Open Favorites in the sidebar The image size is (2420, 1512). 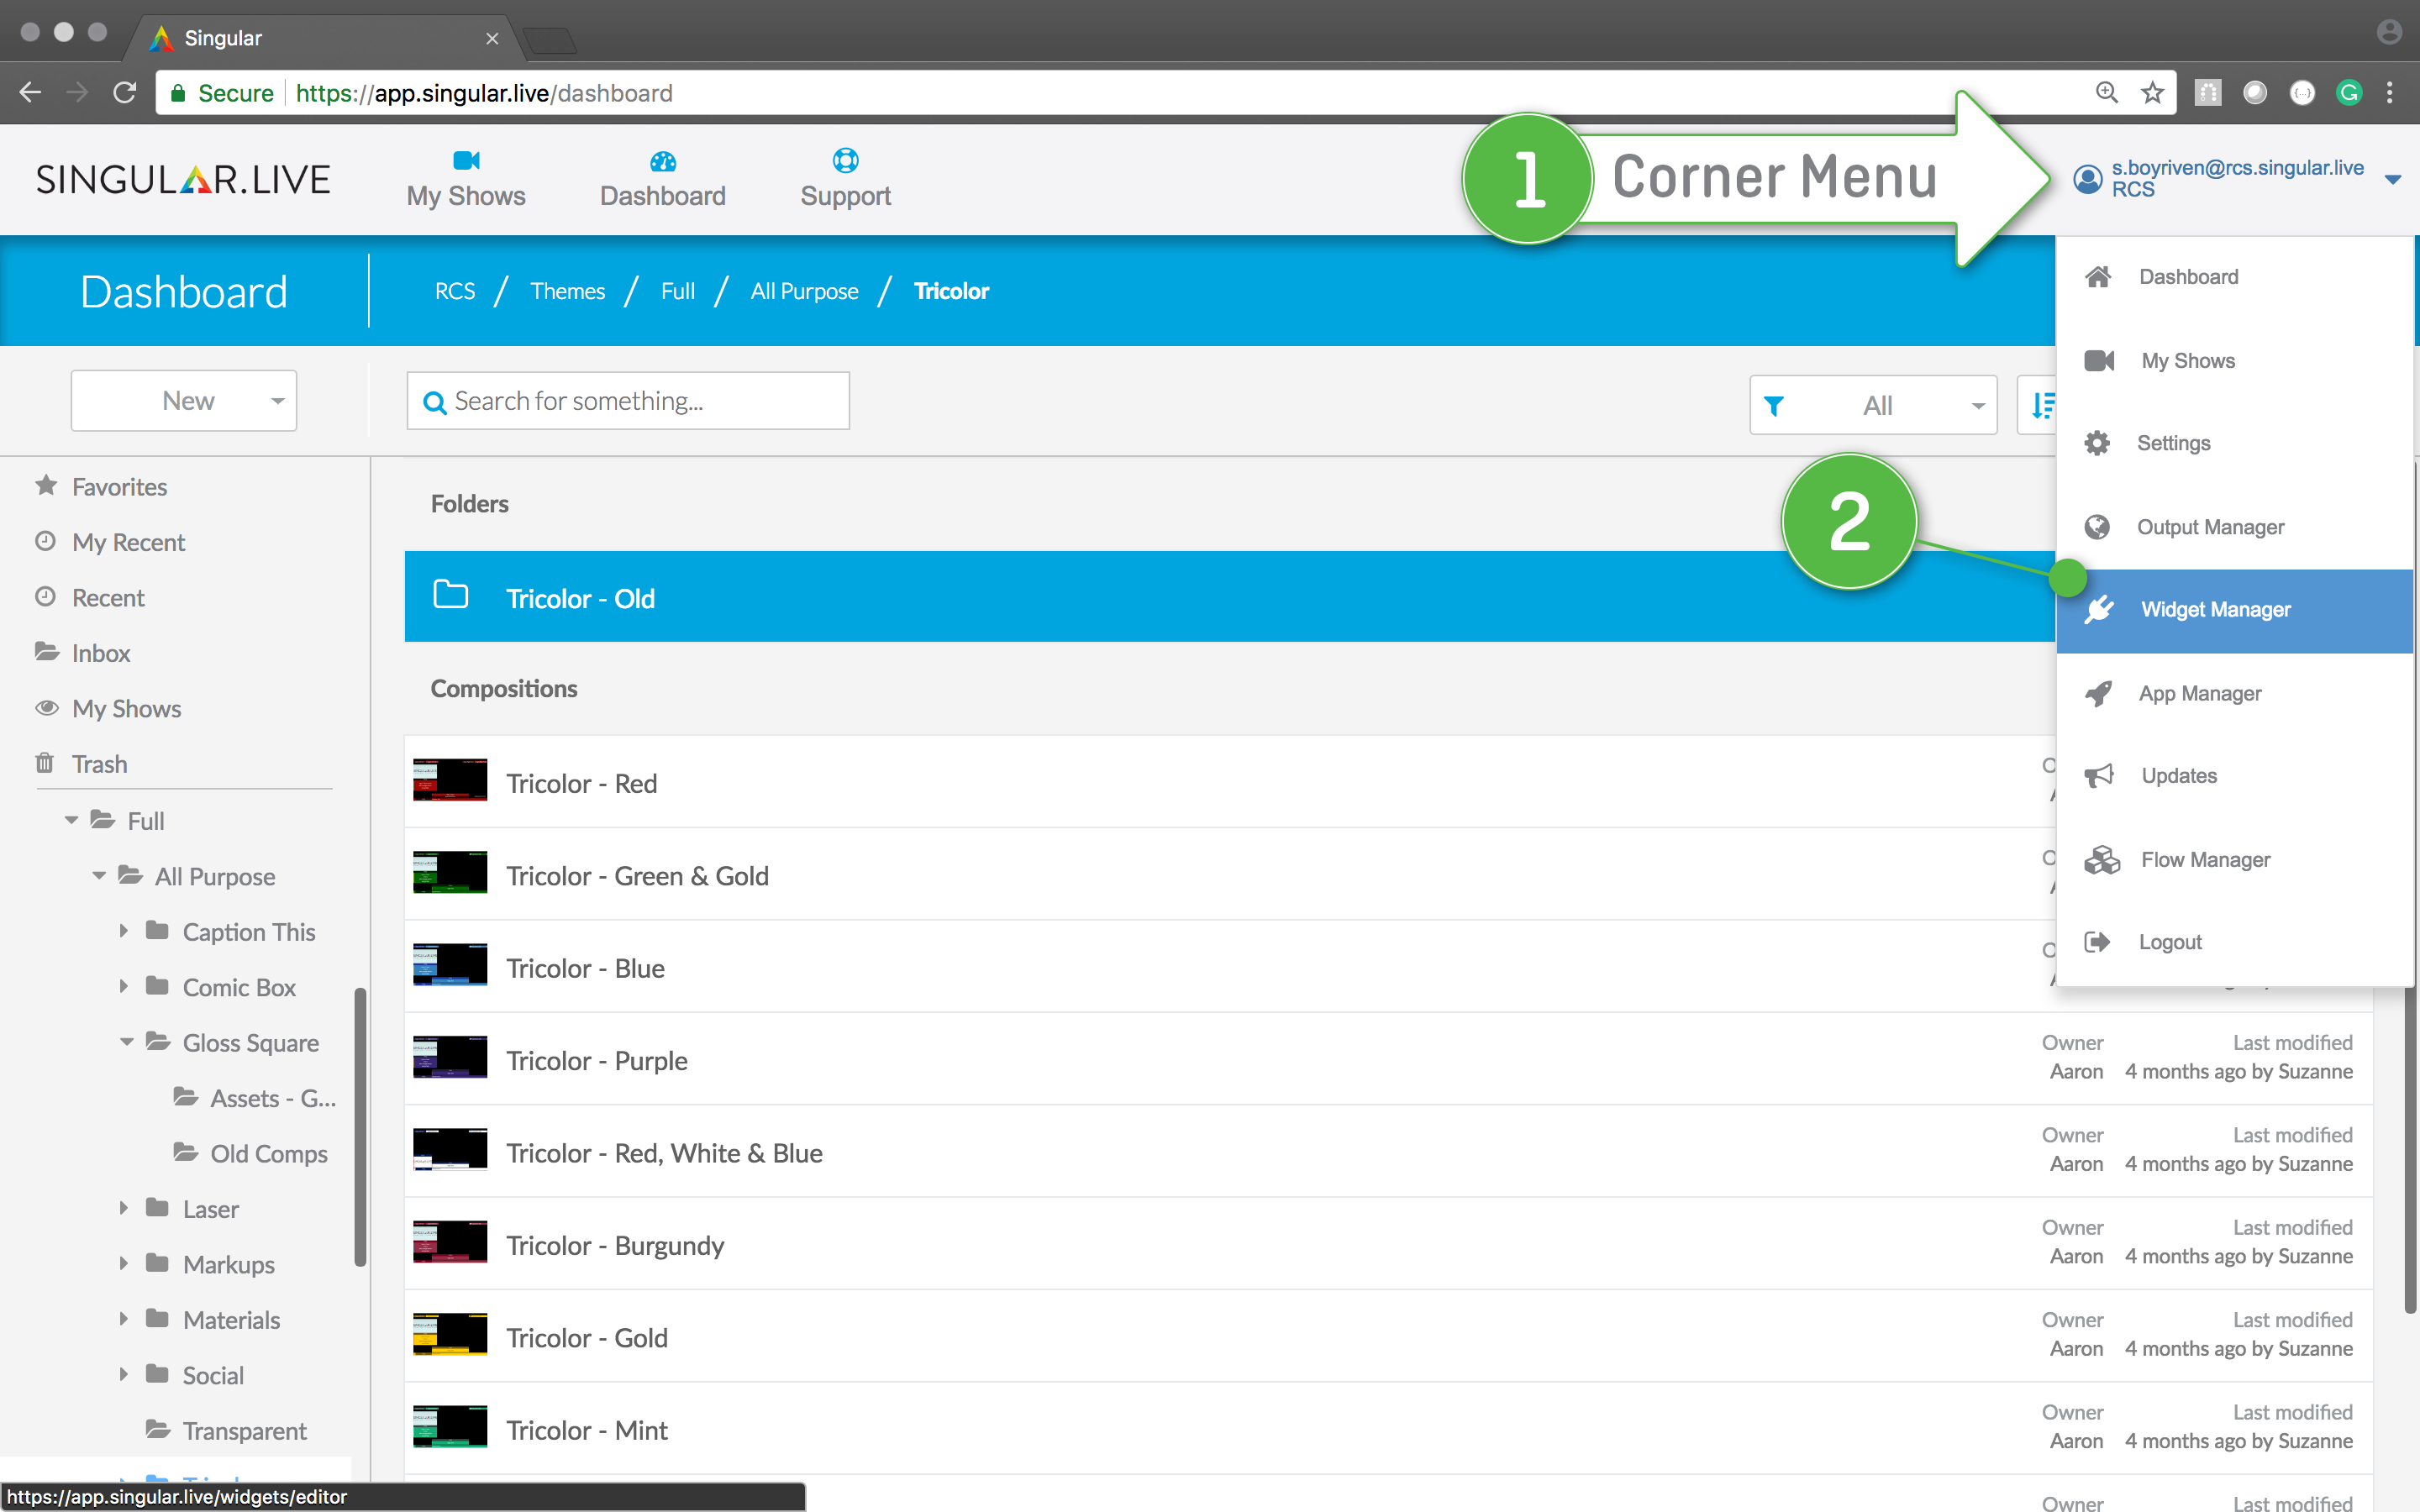tap(119, 487)
